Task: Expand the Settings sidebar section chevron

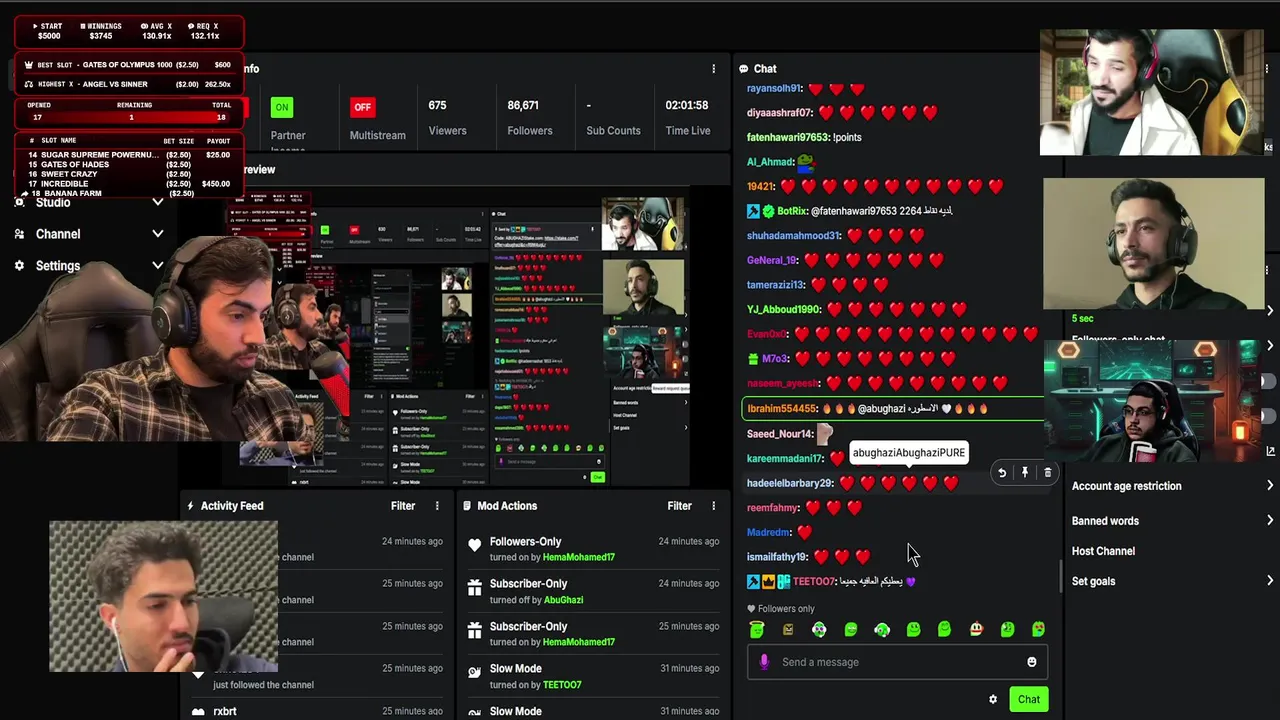Action: (158, 266)
